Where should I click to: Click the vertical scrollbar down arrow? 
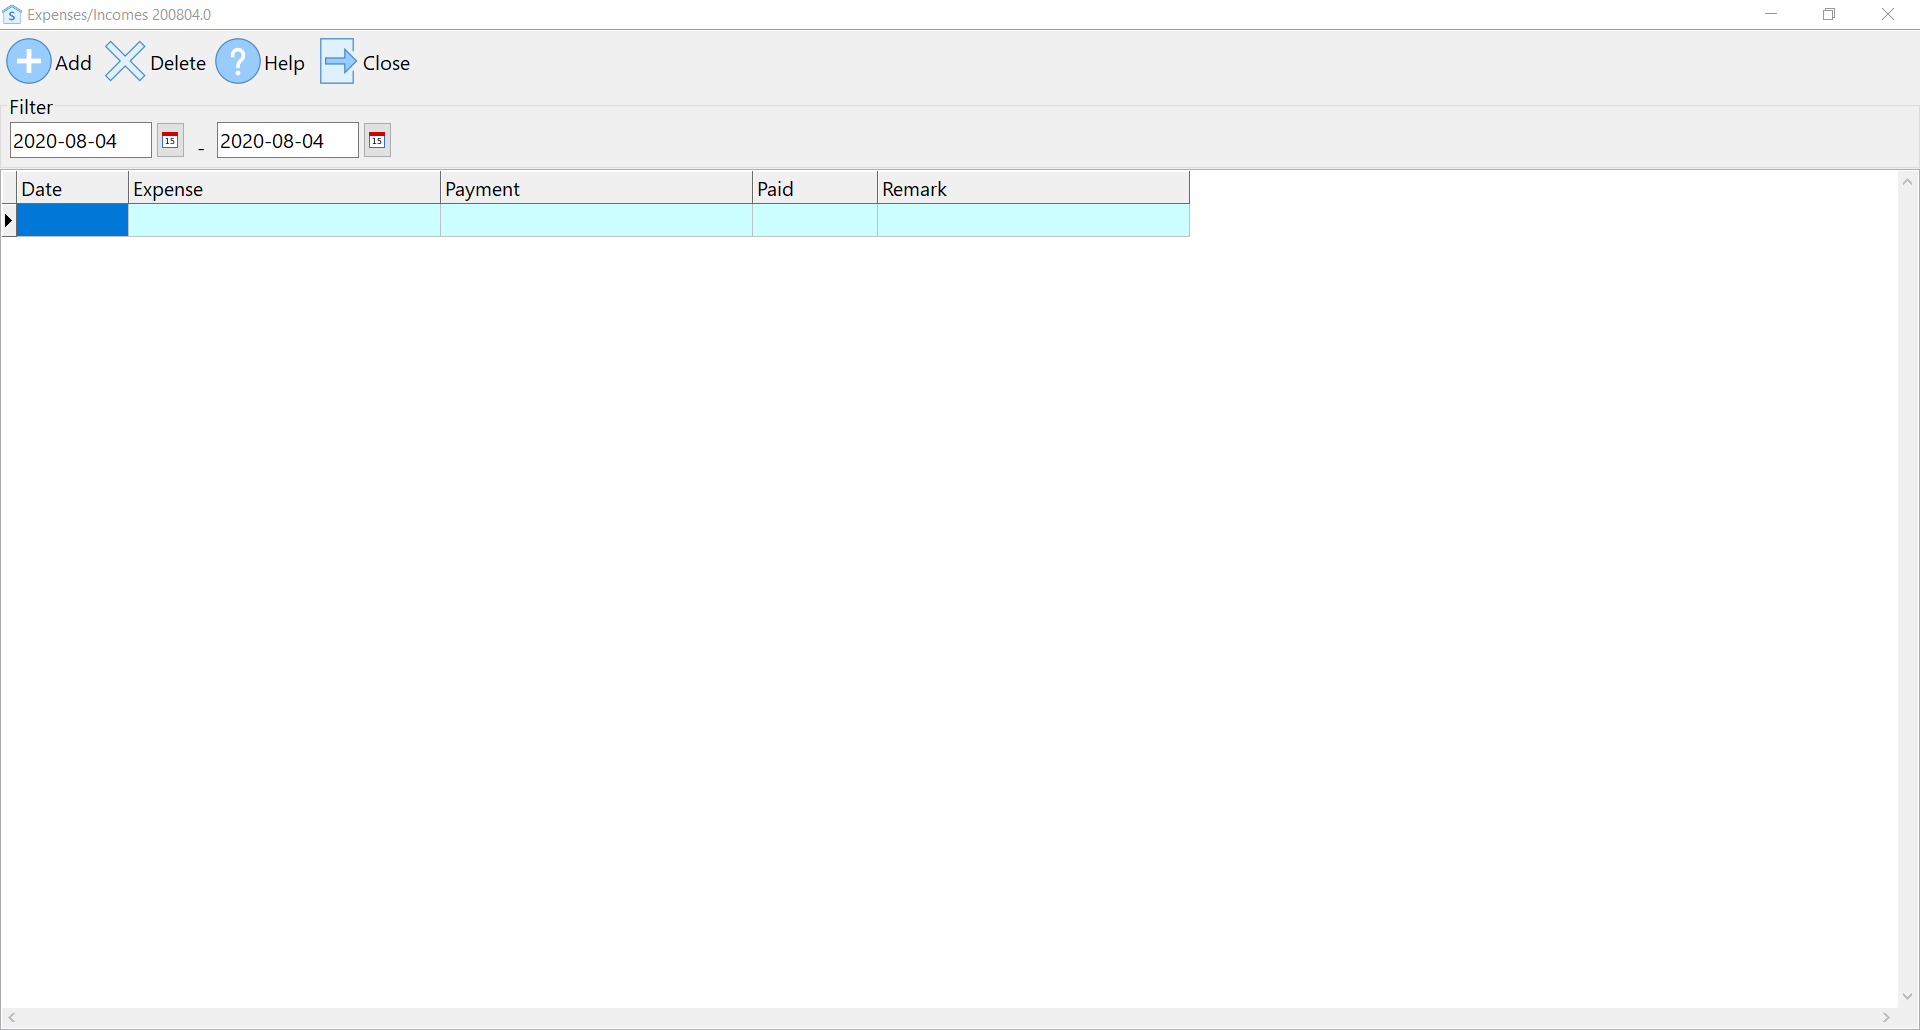[1908, 996]
